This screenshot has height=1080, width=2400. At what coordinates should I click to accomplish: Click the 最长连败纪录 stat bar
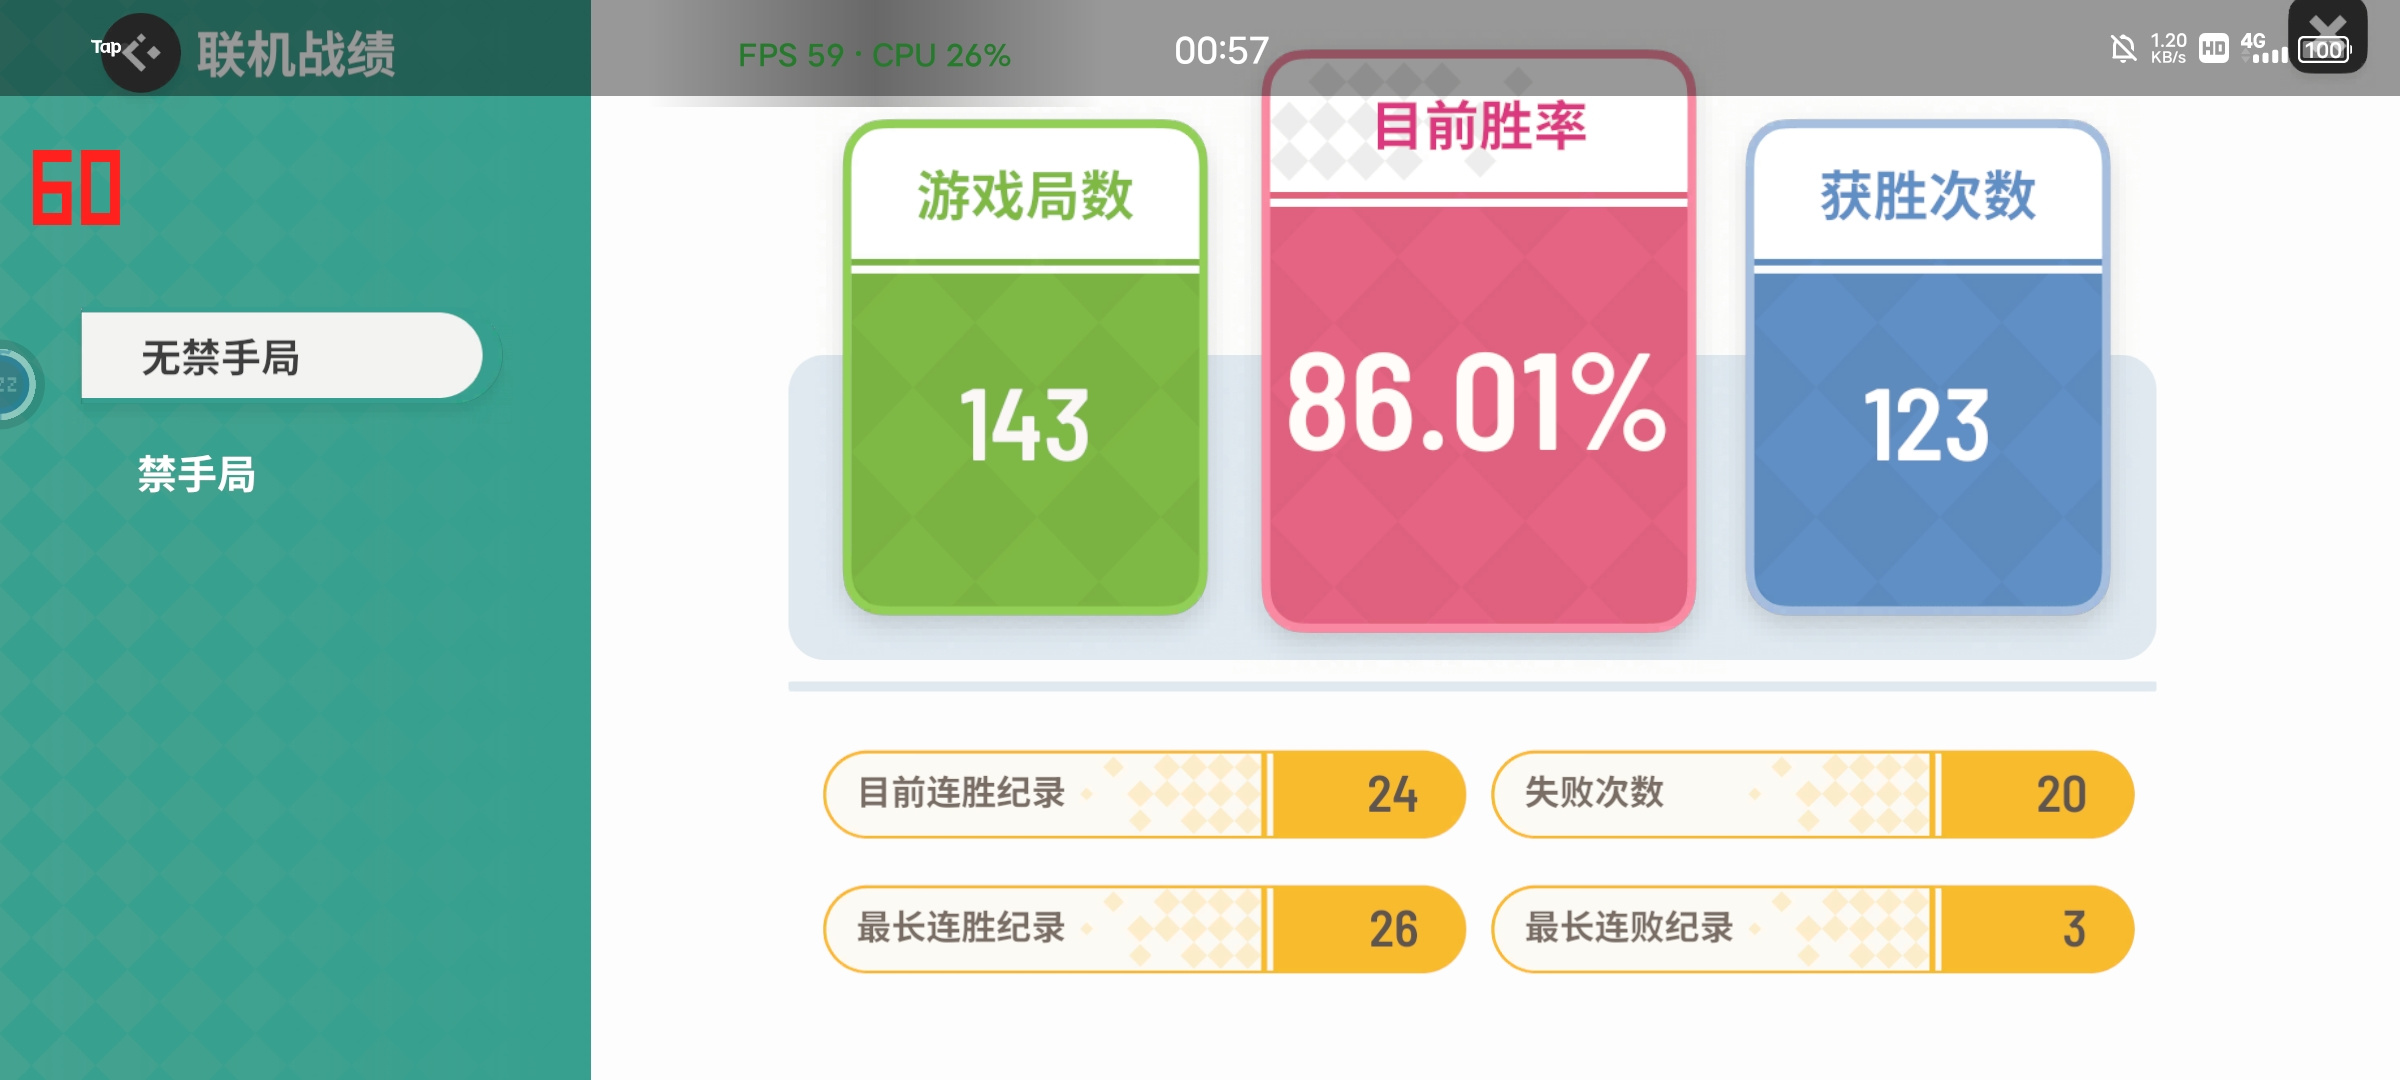(x=1813, y=929)
